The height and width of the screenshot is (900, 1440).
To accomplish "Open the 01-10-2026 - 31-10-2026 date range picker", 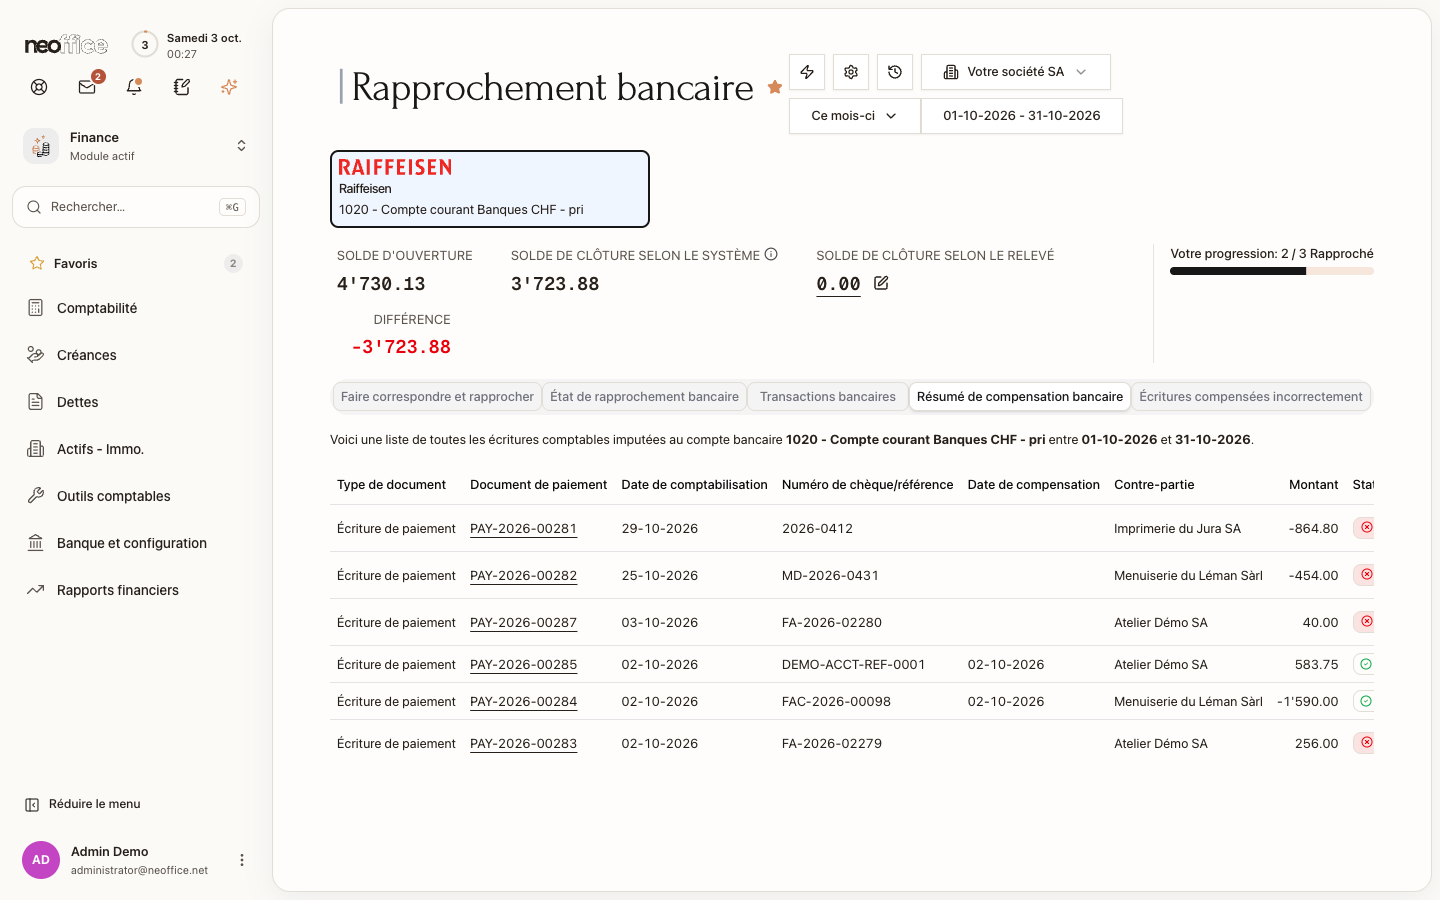I will pos(1022,116).
